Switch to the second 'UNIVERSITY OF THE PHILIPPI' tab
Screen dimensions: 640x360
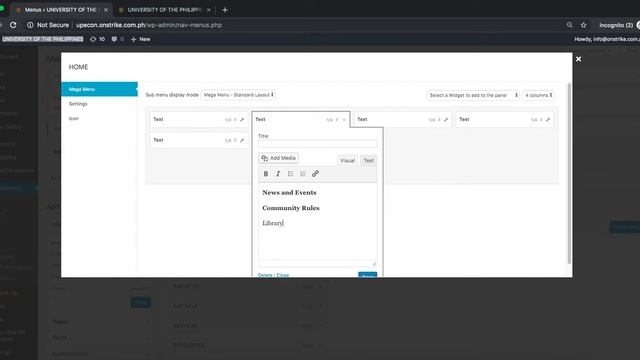coord(164,10)
